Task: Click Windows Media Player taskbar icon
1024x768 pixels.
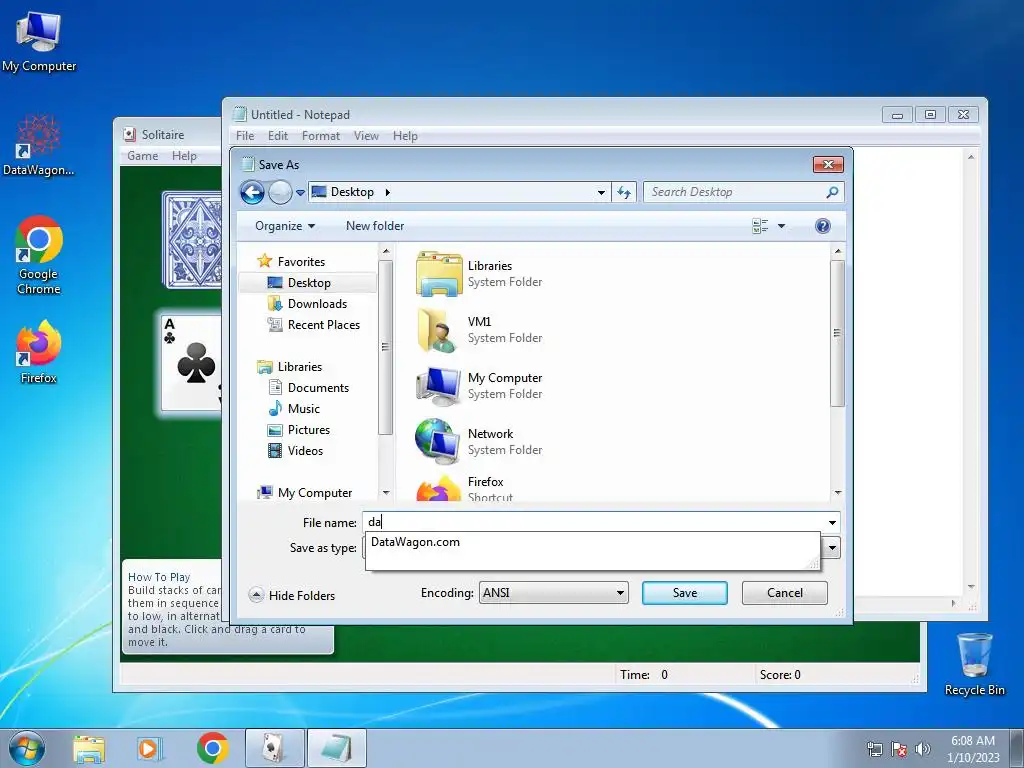Action: point(150,748)
